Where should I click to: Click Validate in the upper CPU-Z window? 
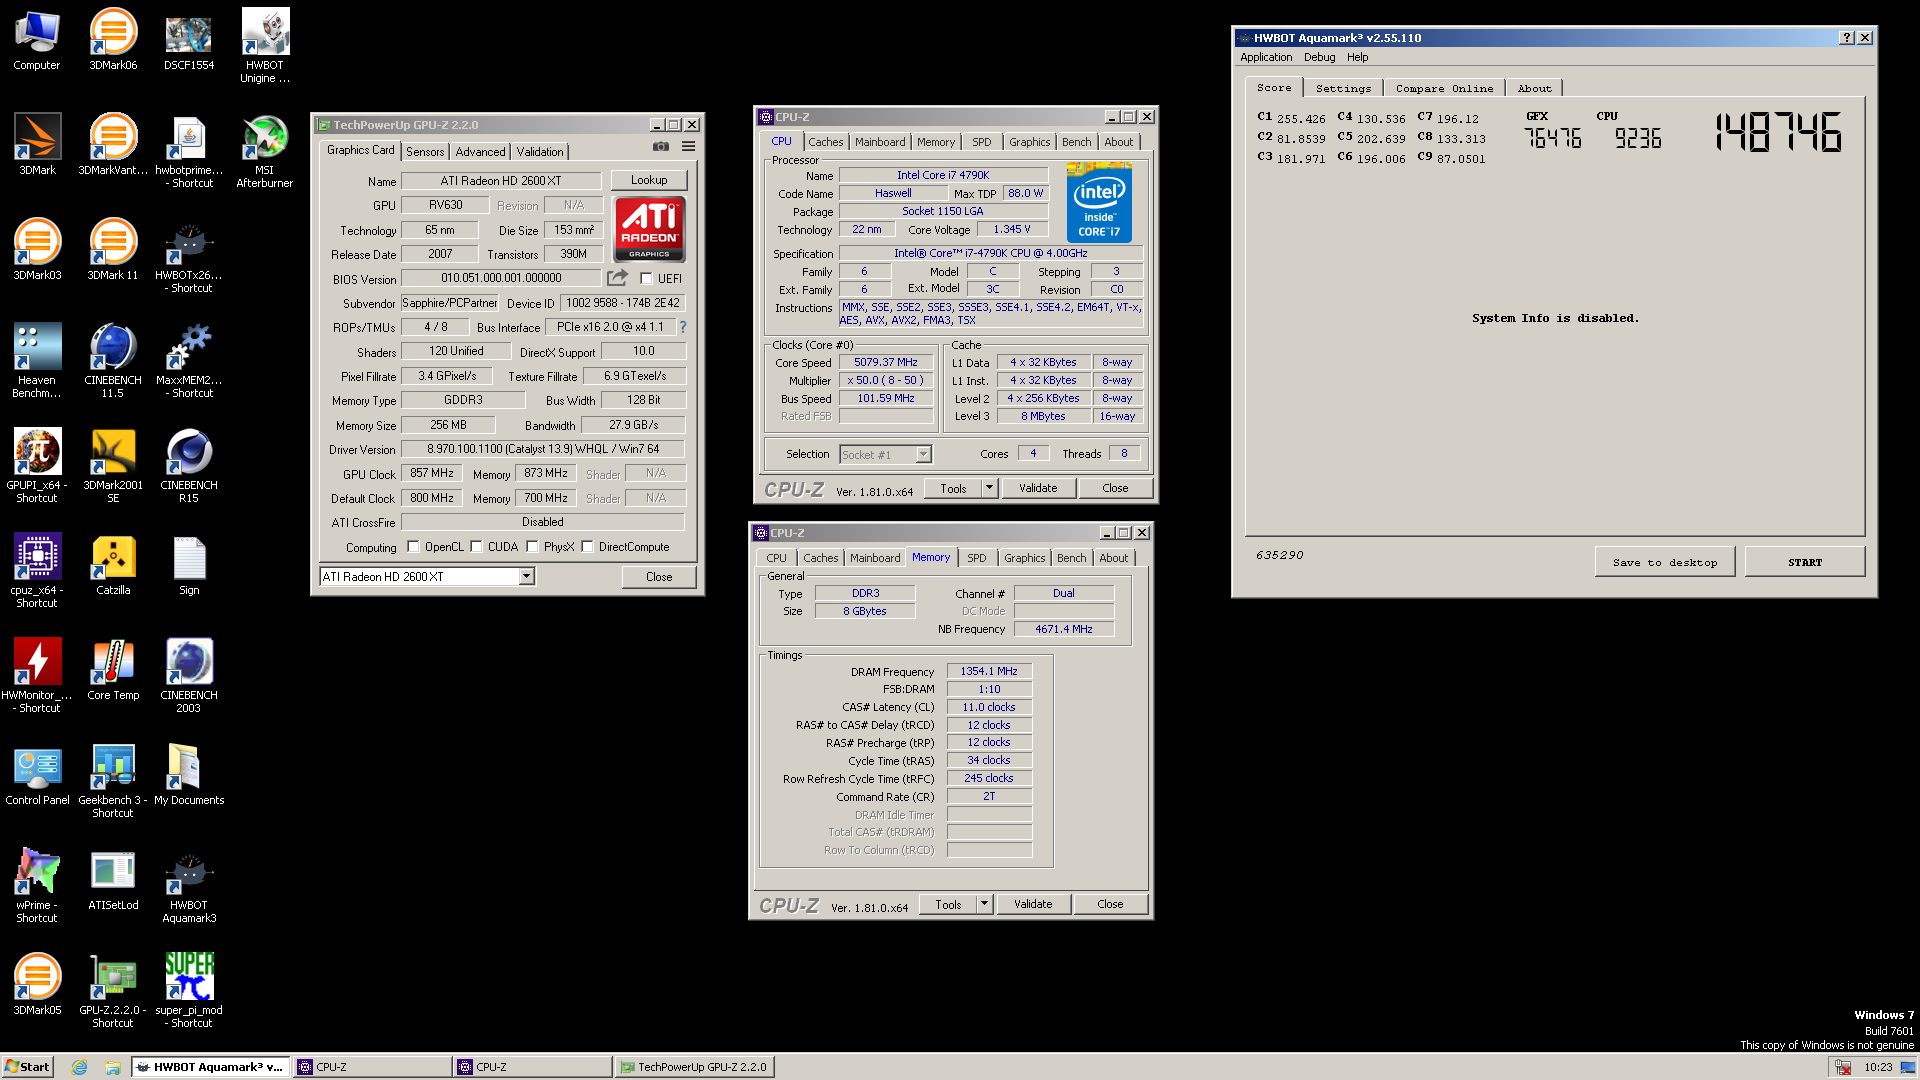pyautogui.click(x=1038, y=489)
